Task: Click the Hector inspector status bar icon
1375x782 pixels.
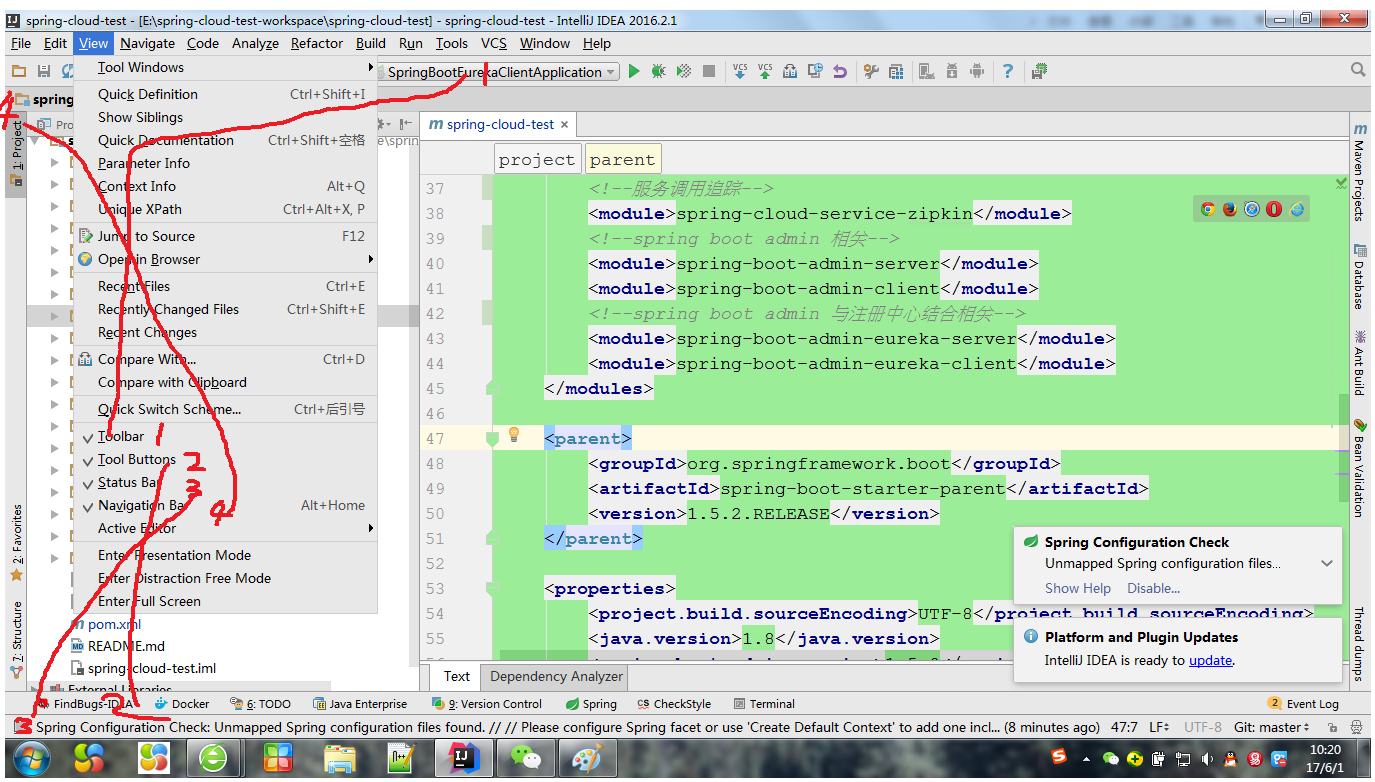Action: [1356, 728]
